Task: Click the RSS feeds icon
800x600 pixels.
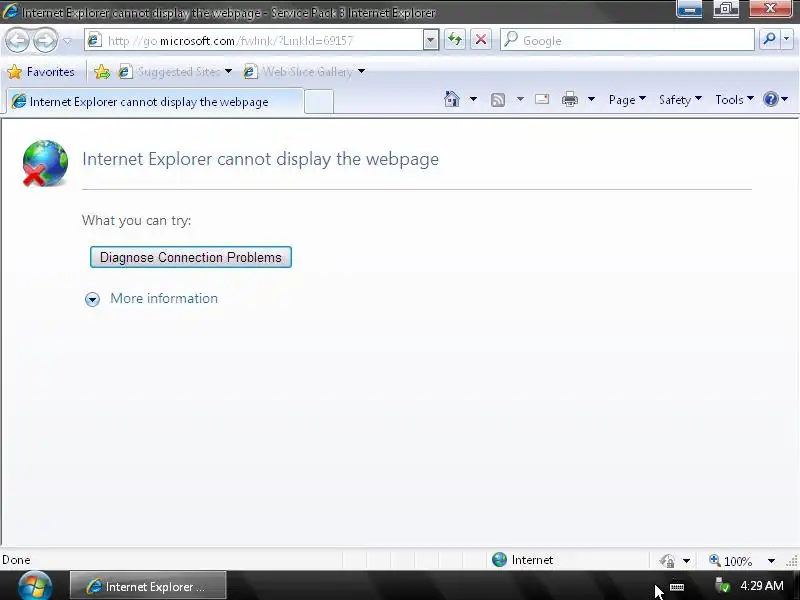Action: click(497, 99)
